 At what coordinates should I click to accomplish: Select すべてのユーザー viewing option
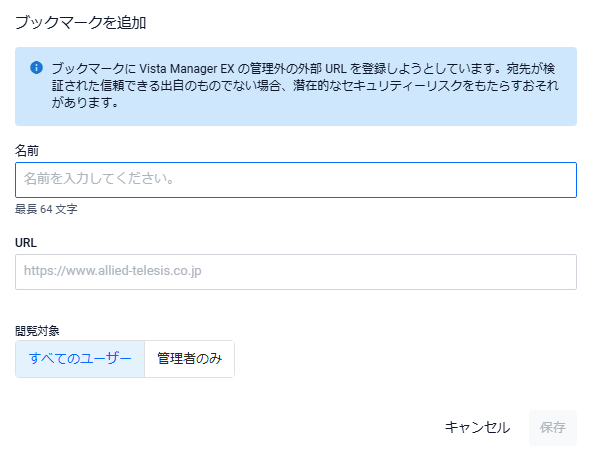(x=80, y=359)
